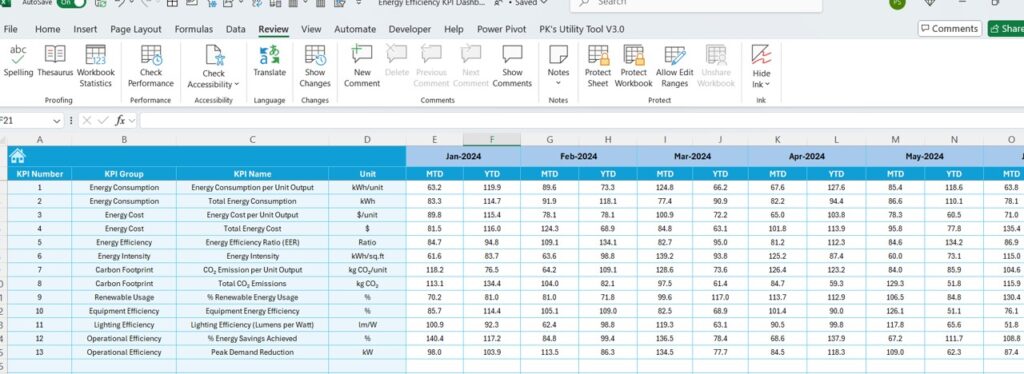1024x374 pixels.
Task: Click the Unshare Workbook icon
Action: point(716,55)
